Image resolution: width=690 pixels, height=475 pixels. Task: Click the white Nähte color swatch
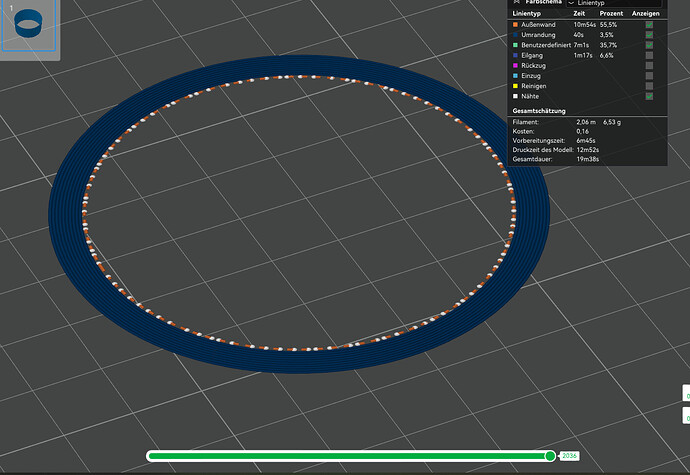coord(515,96)
